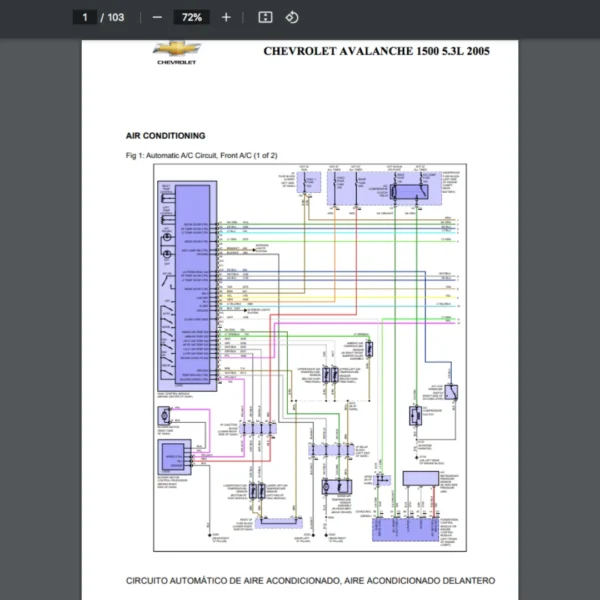Click the A/C compressor clutch component symbol
Viewport: 600px width, 600px height.
414,416
